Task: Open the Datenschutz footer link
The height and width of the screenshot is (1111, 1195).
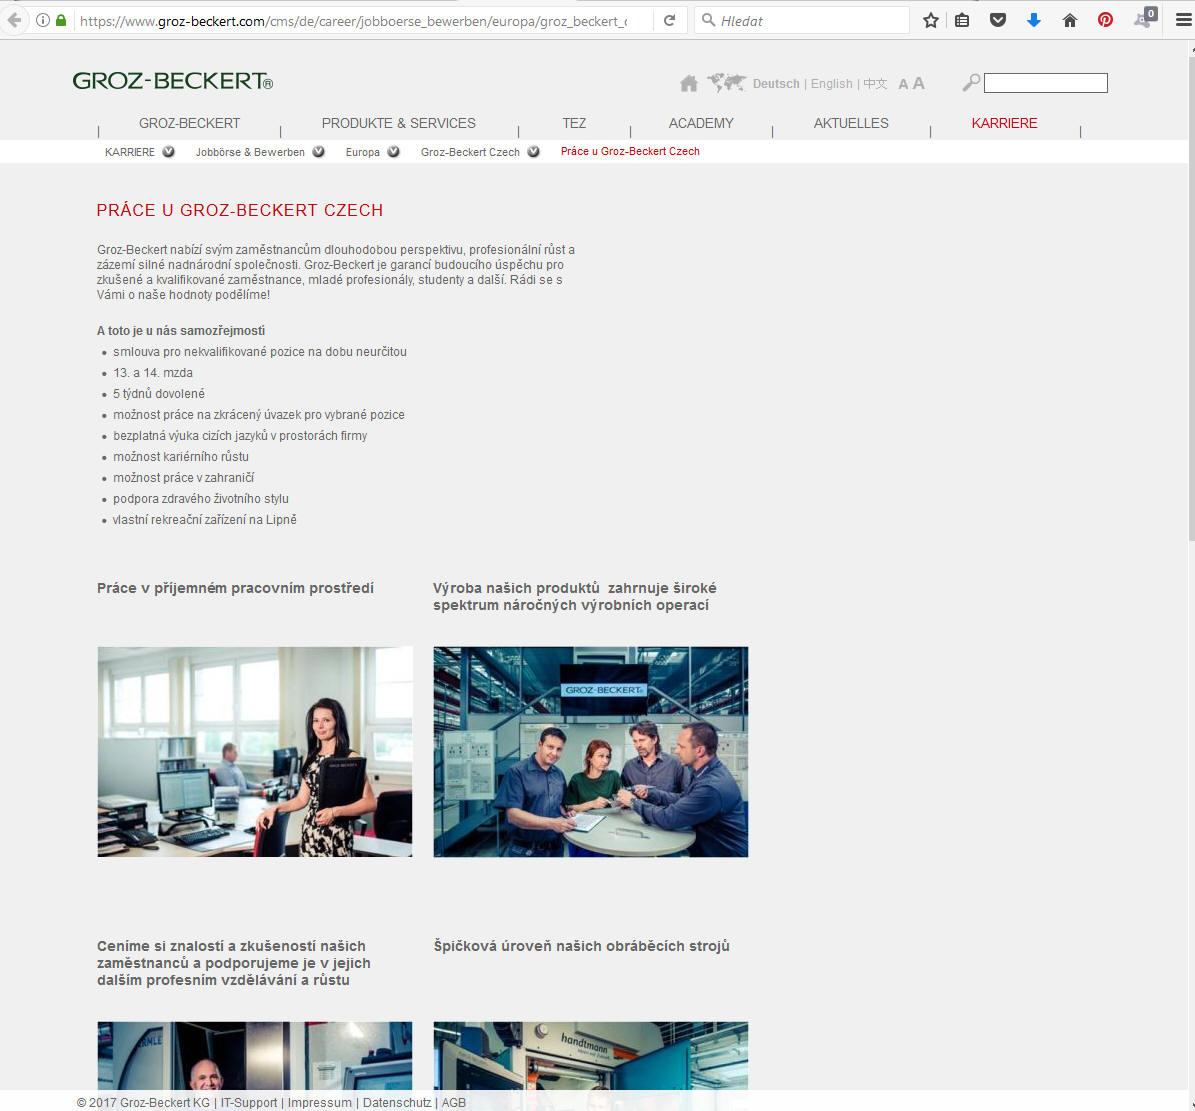Action: tap(397, 1103)
